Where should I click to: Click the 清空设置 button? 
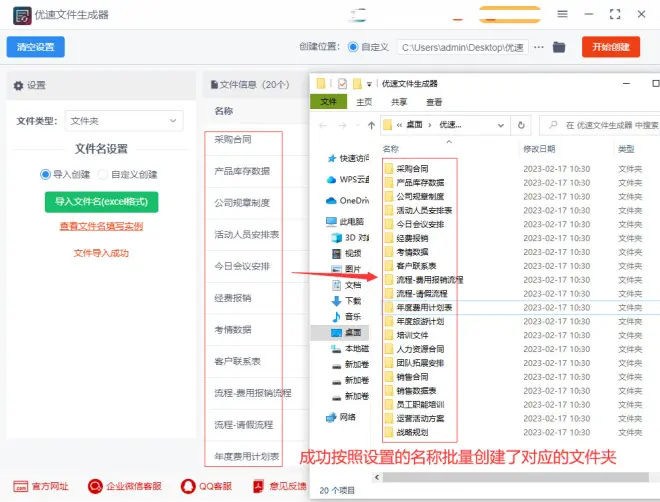(x=35, y=47)
